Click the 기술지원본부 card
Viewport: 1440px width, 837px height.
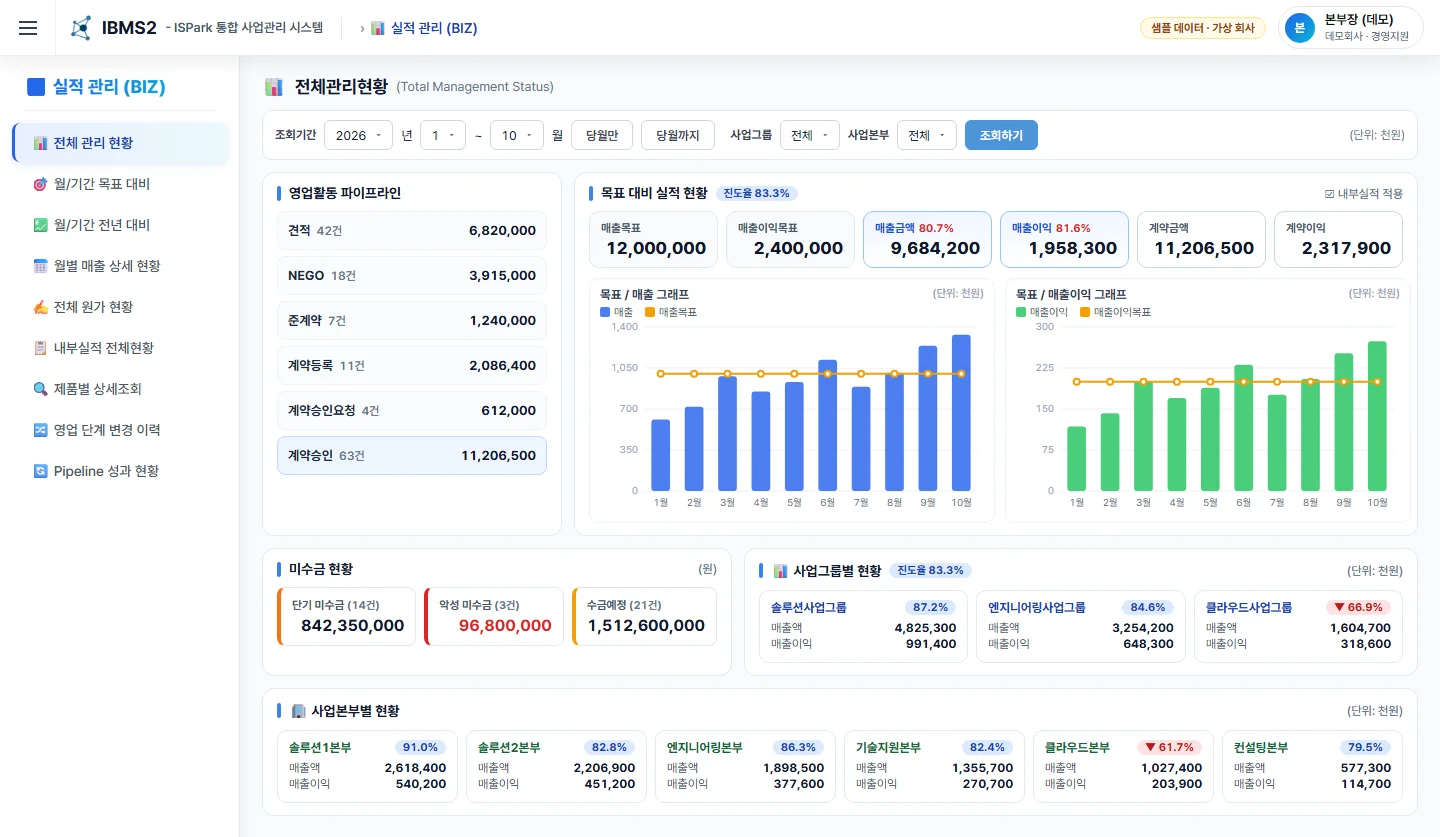[x=934, y=766]
